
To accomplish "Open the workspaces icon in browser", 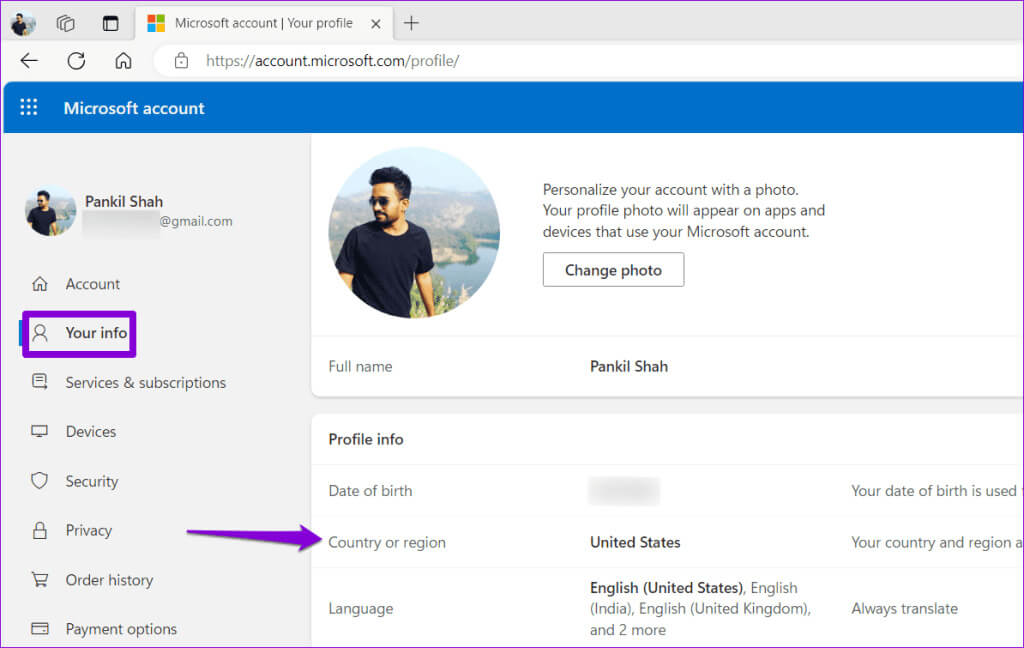I will point(65,24).
